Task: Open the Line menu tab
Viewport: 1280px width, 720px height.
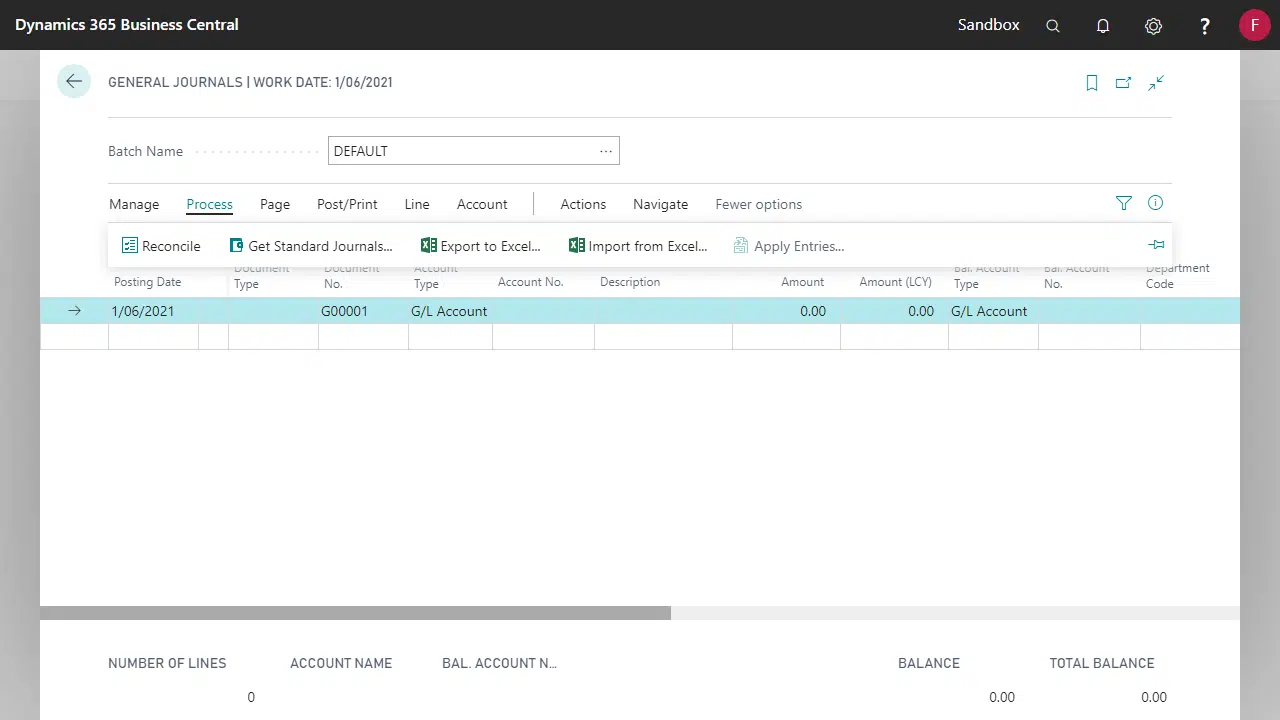Action: 417,204
